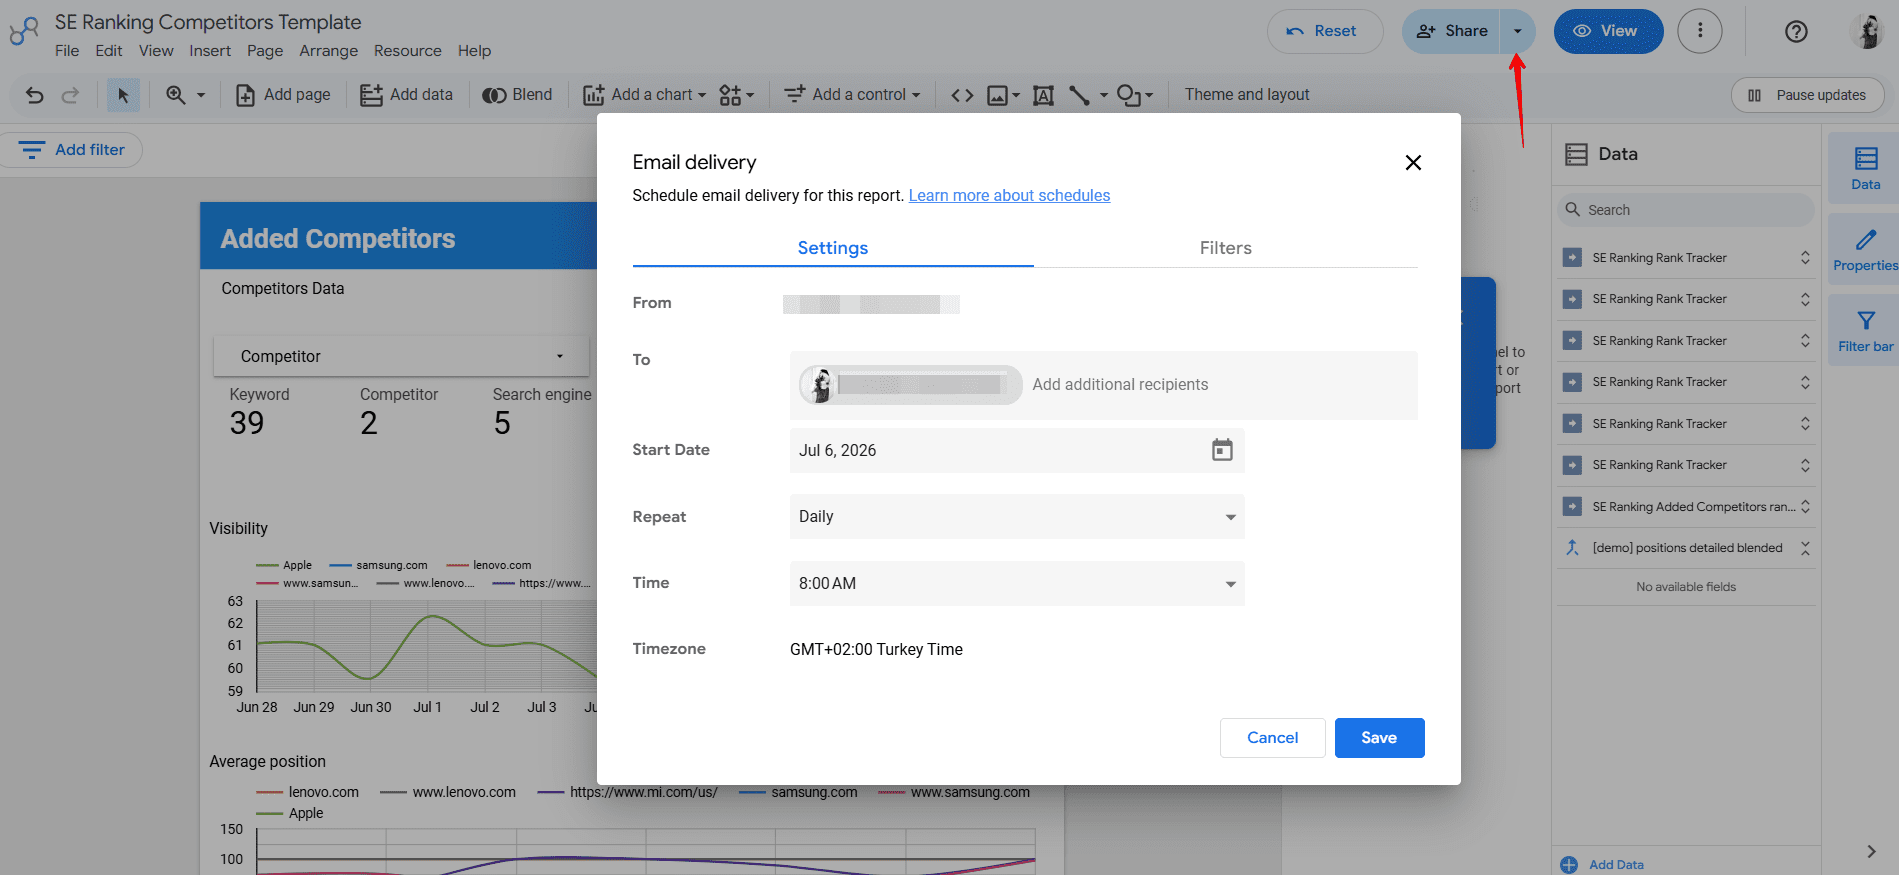Click the Add filter button
The width and height of the screenshot is (1899, 875).
coord(72,150)
